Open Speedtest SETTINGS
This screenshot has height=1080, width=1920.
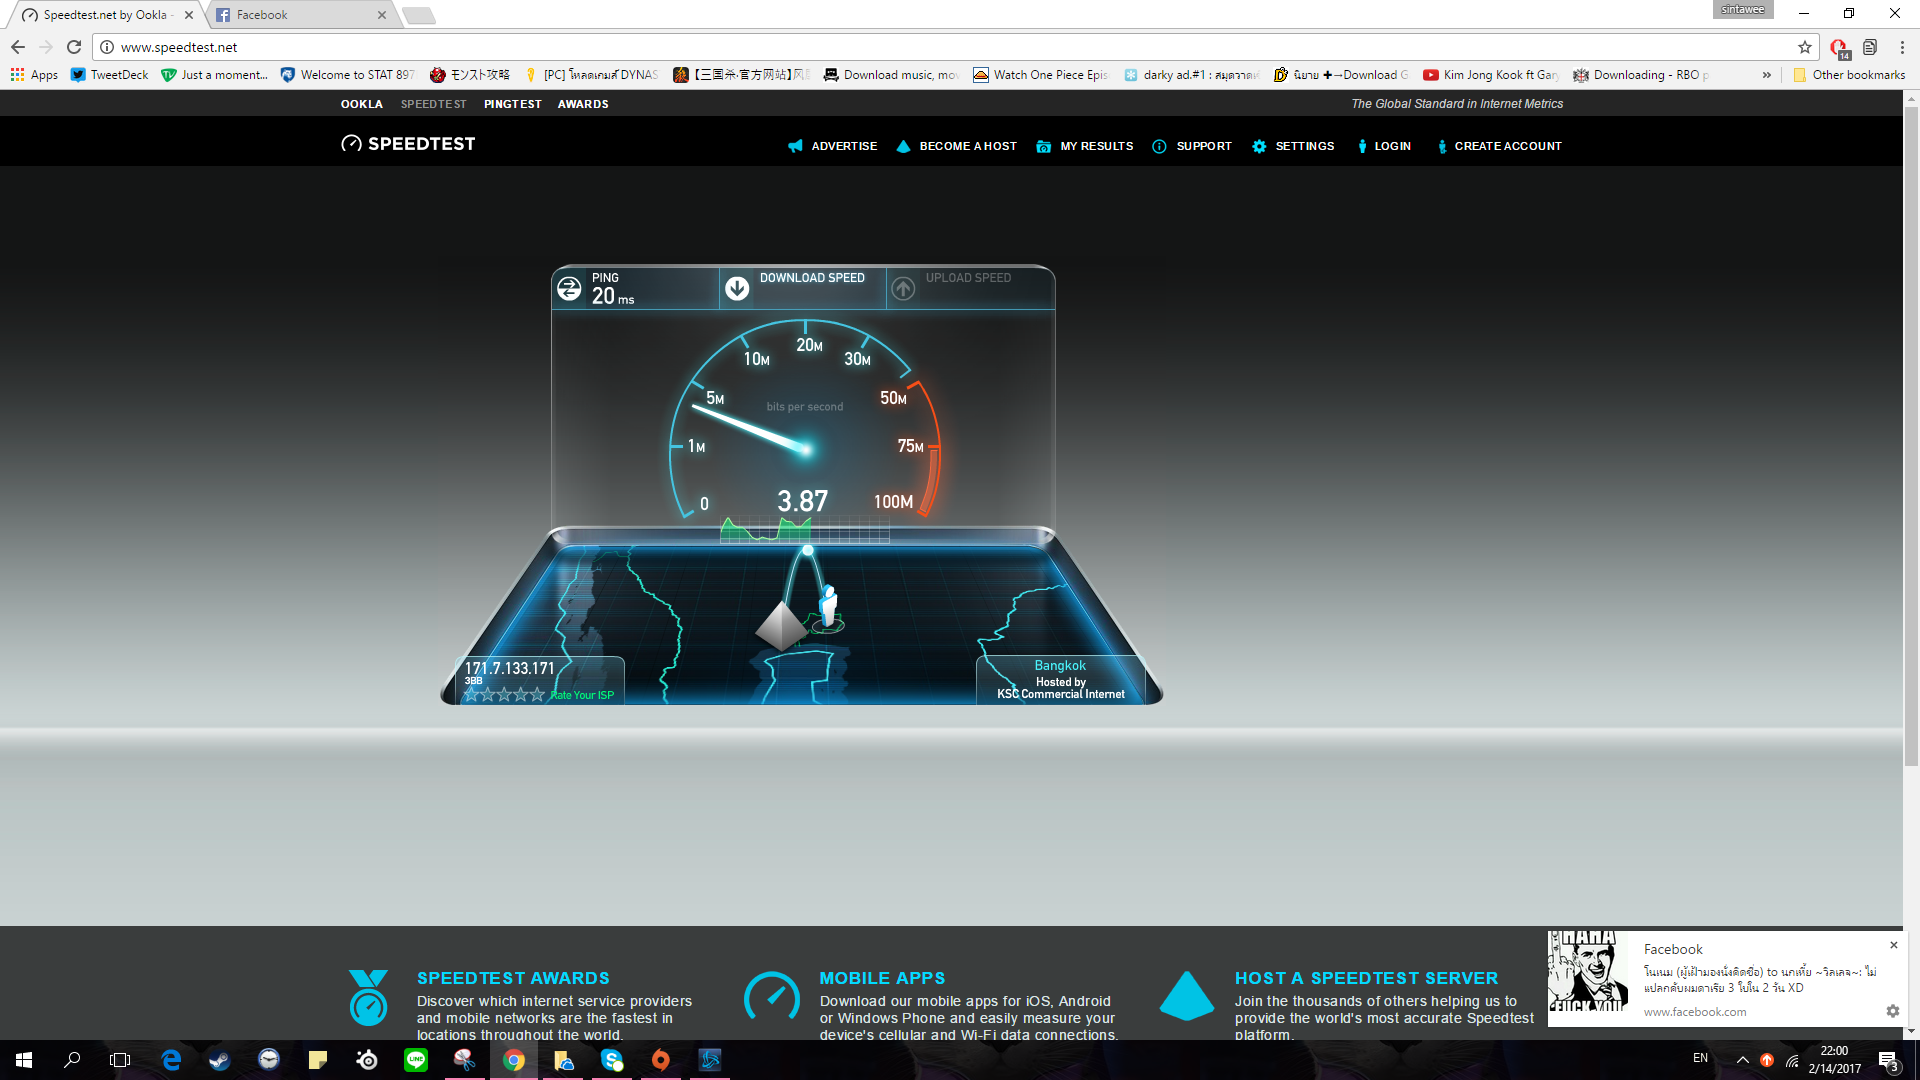pyautogui.click(x=1293, y=146)
